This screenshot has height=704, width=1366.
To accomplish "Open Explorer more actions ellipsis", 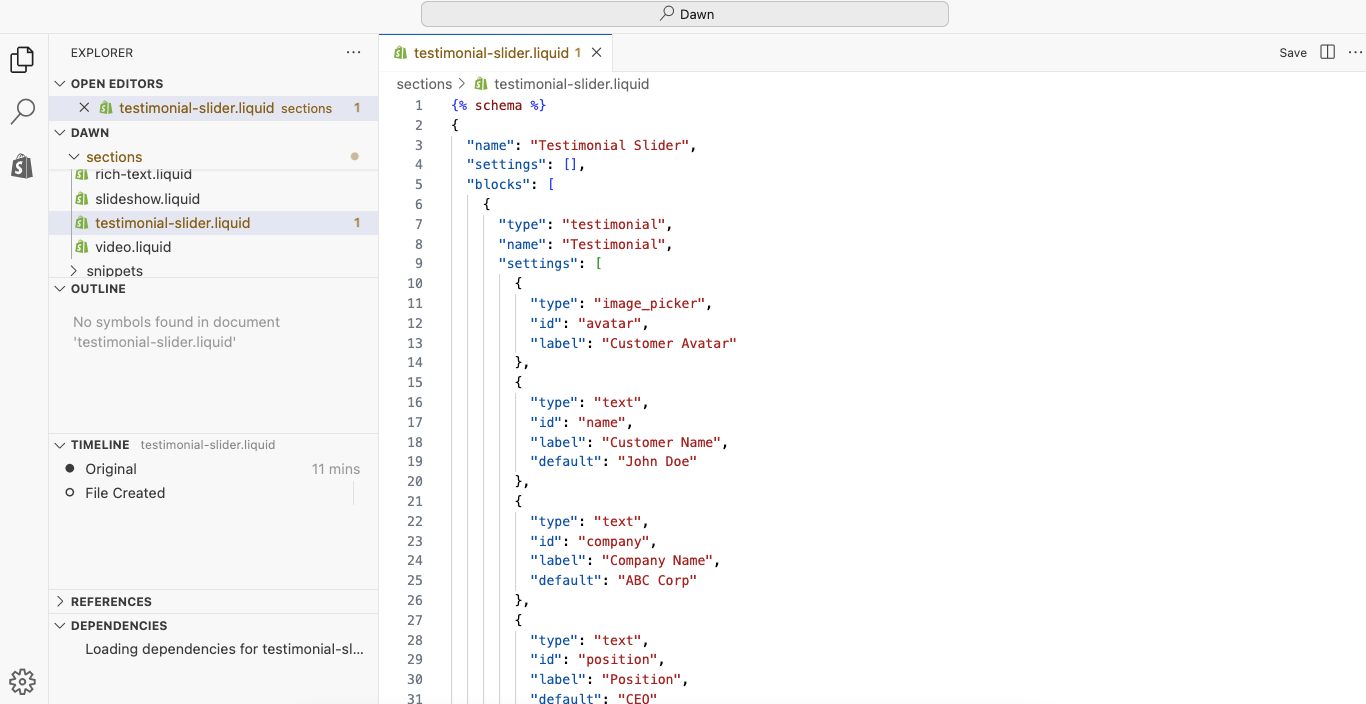I will click(354, 53).
